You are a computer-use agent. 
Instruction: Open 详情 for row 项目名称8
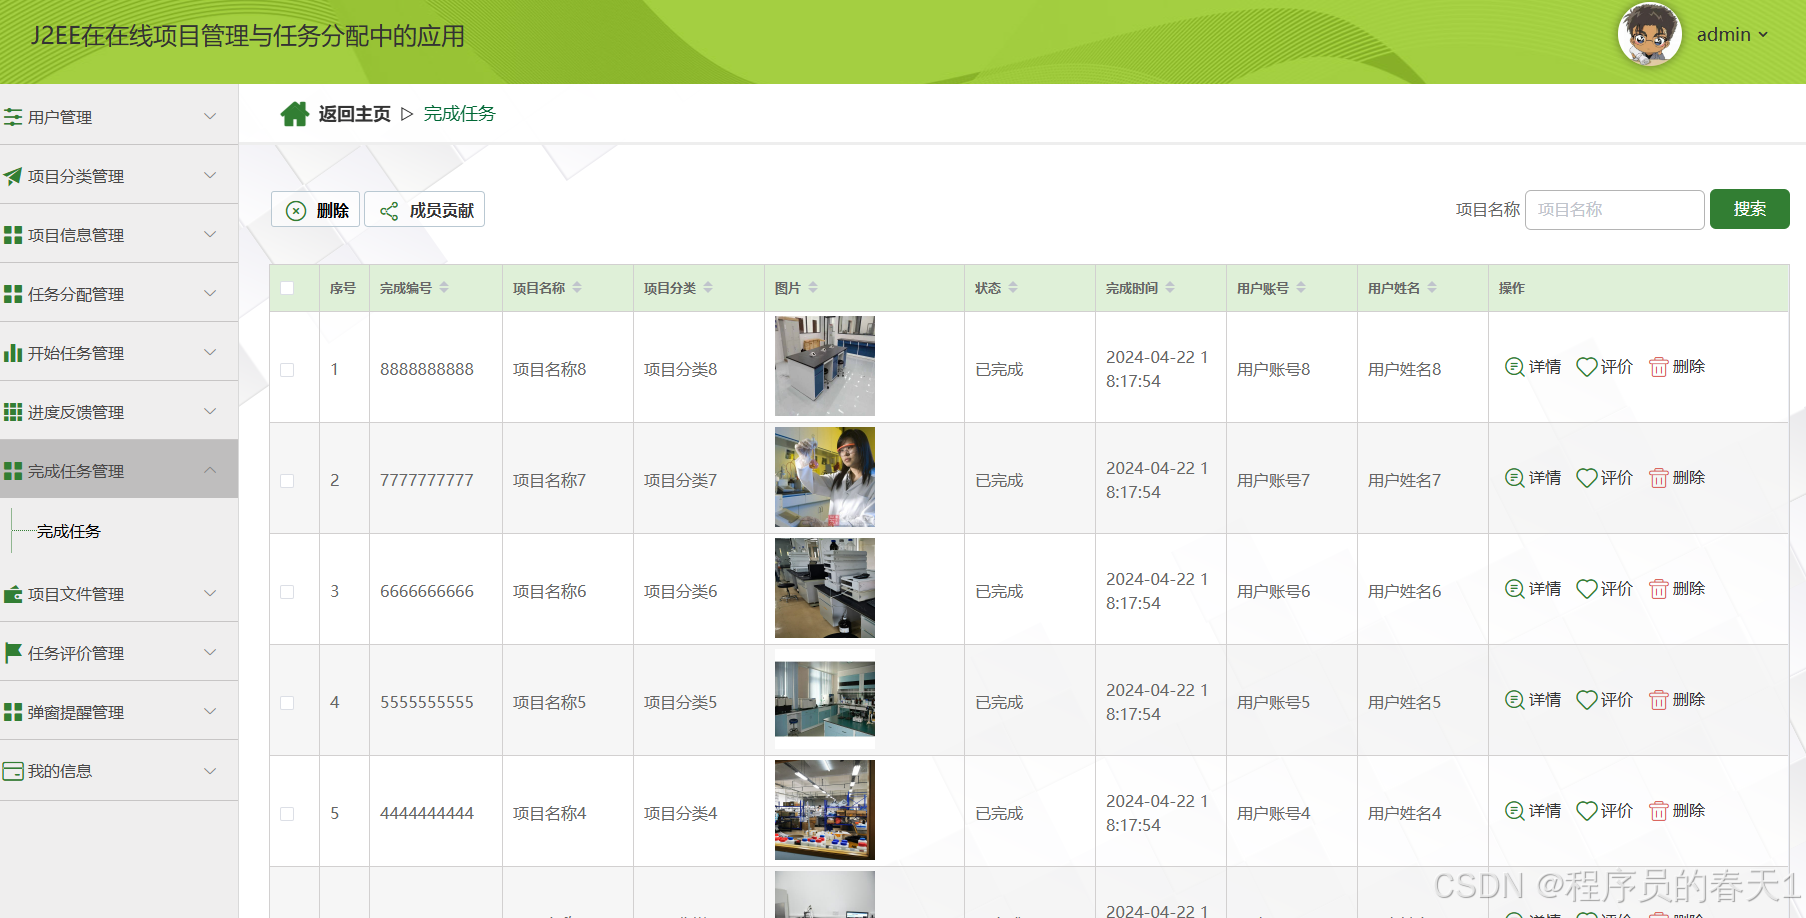click(x=1533, y=367)
